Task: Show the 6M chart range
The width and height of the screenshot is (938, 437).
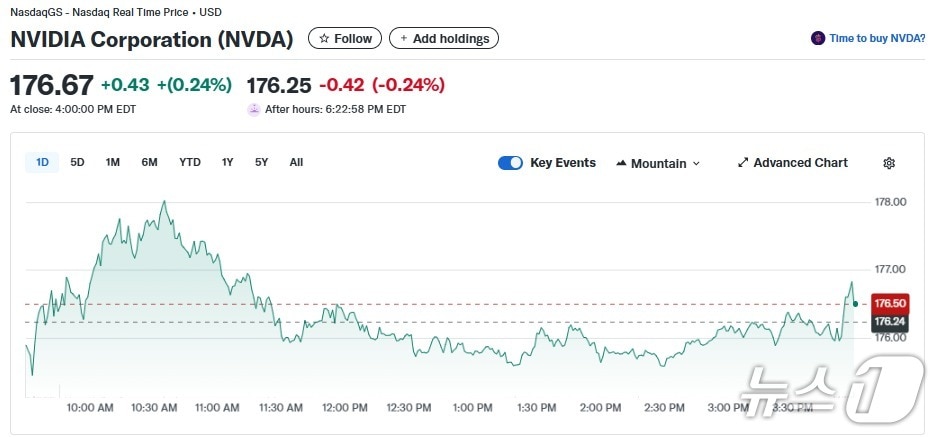Action: [x=149, y=162]
